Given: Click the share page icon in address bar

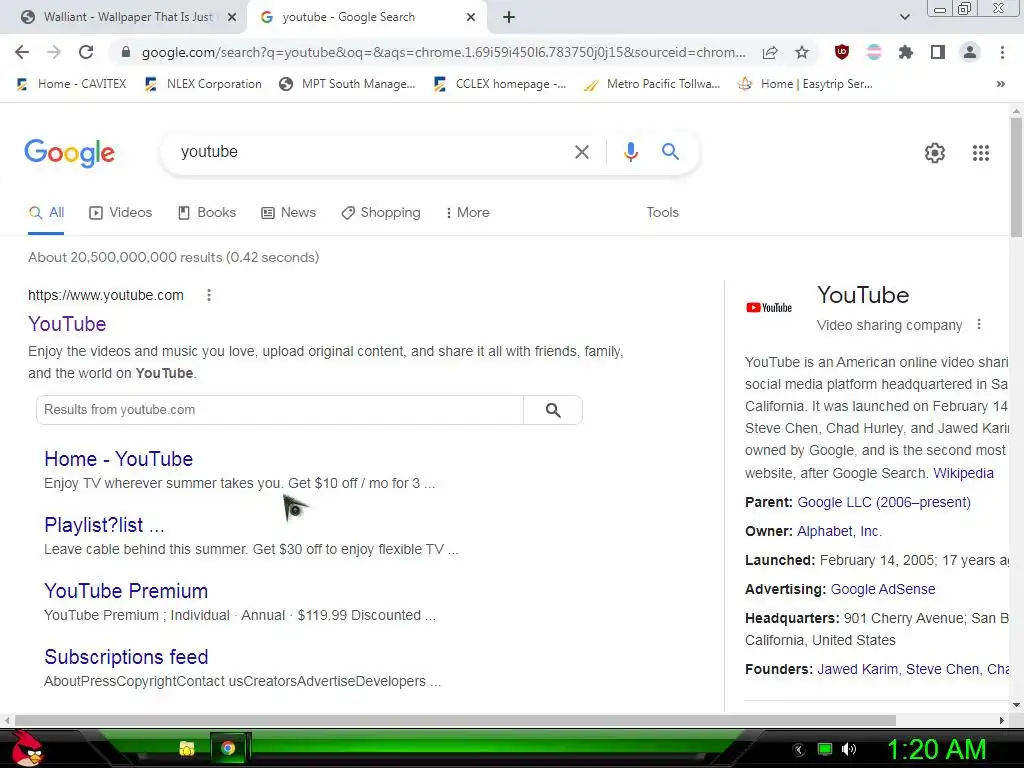Looking at the screenshot, I should pyautogui.click(x=770, y=52).
